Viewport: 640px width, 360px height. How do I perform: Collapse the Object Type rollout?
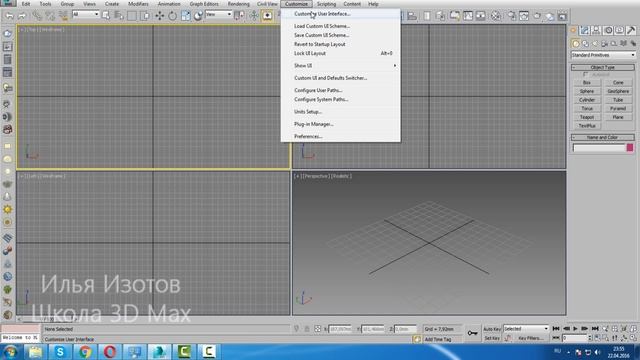click(x=603, y=67)
